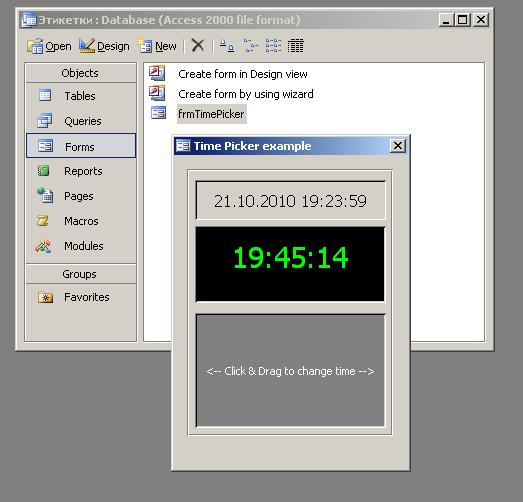Create a new object with New button
Viewport: 523px width, 502px height.
pyautogui.click(x=157, y=46)
